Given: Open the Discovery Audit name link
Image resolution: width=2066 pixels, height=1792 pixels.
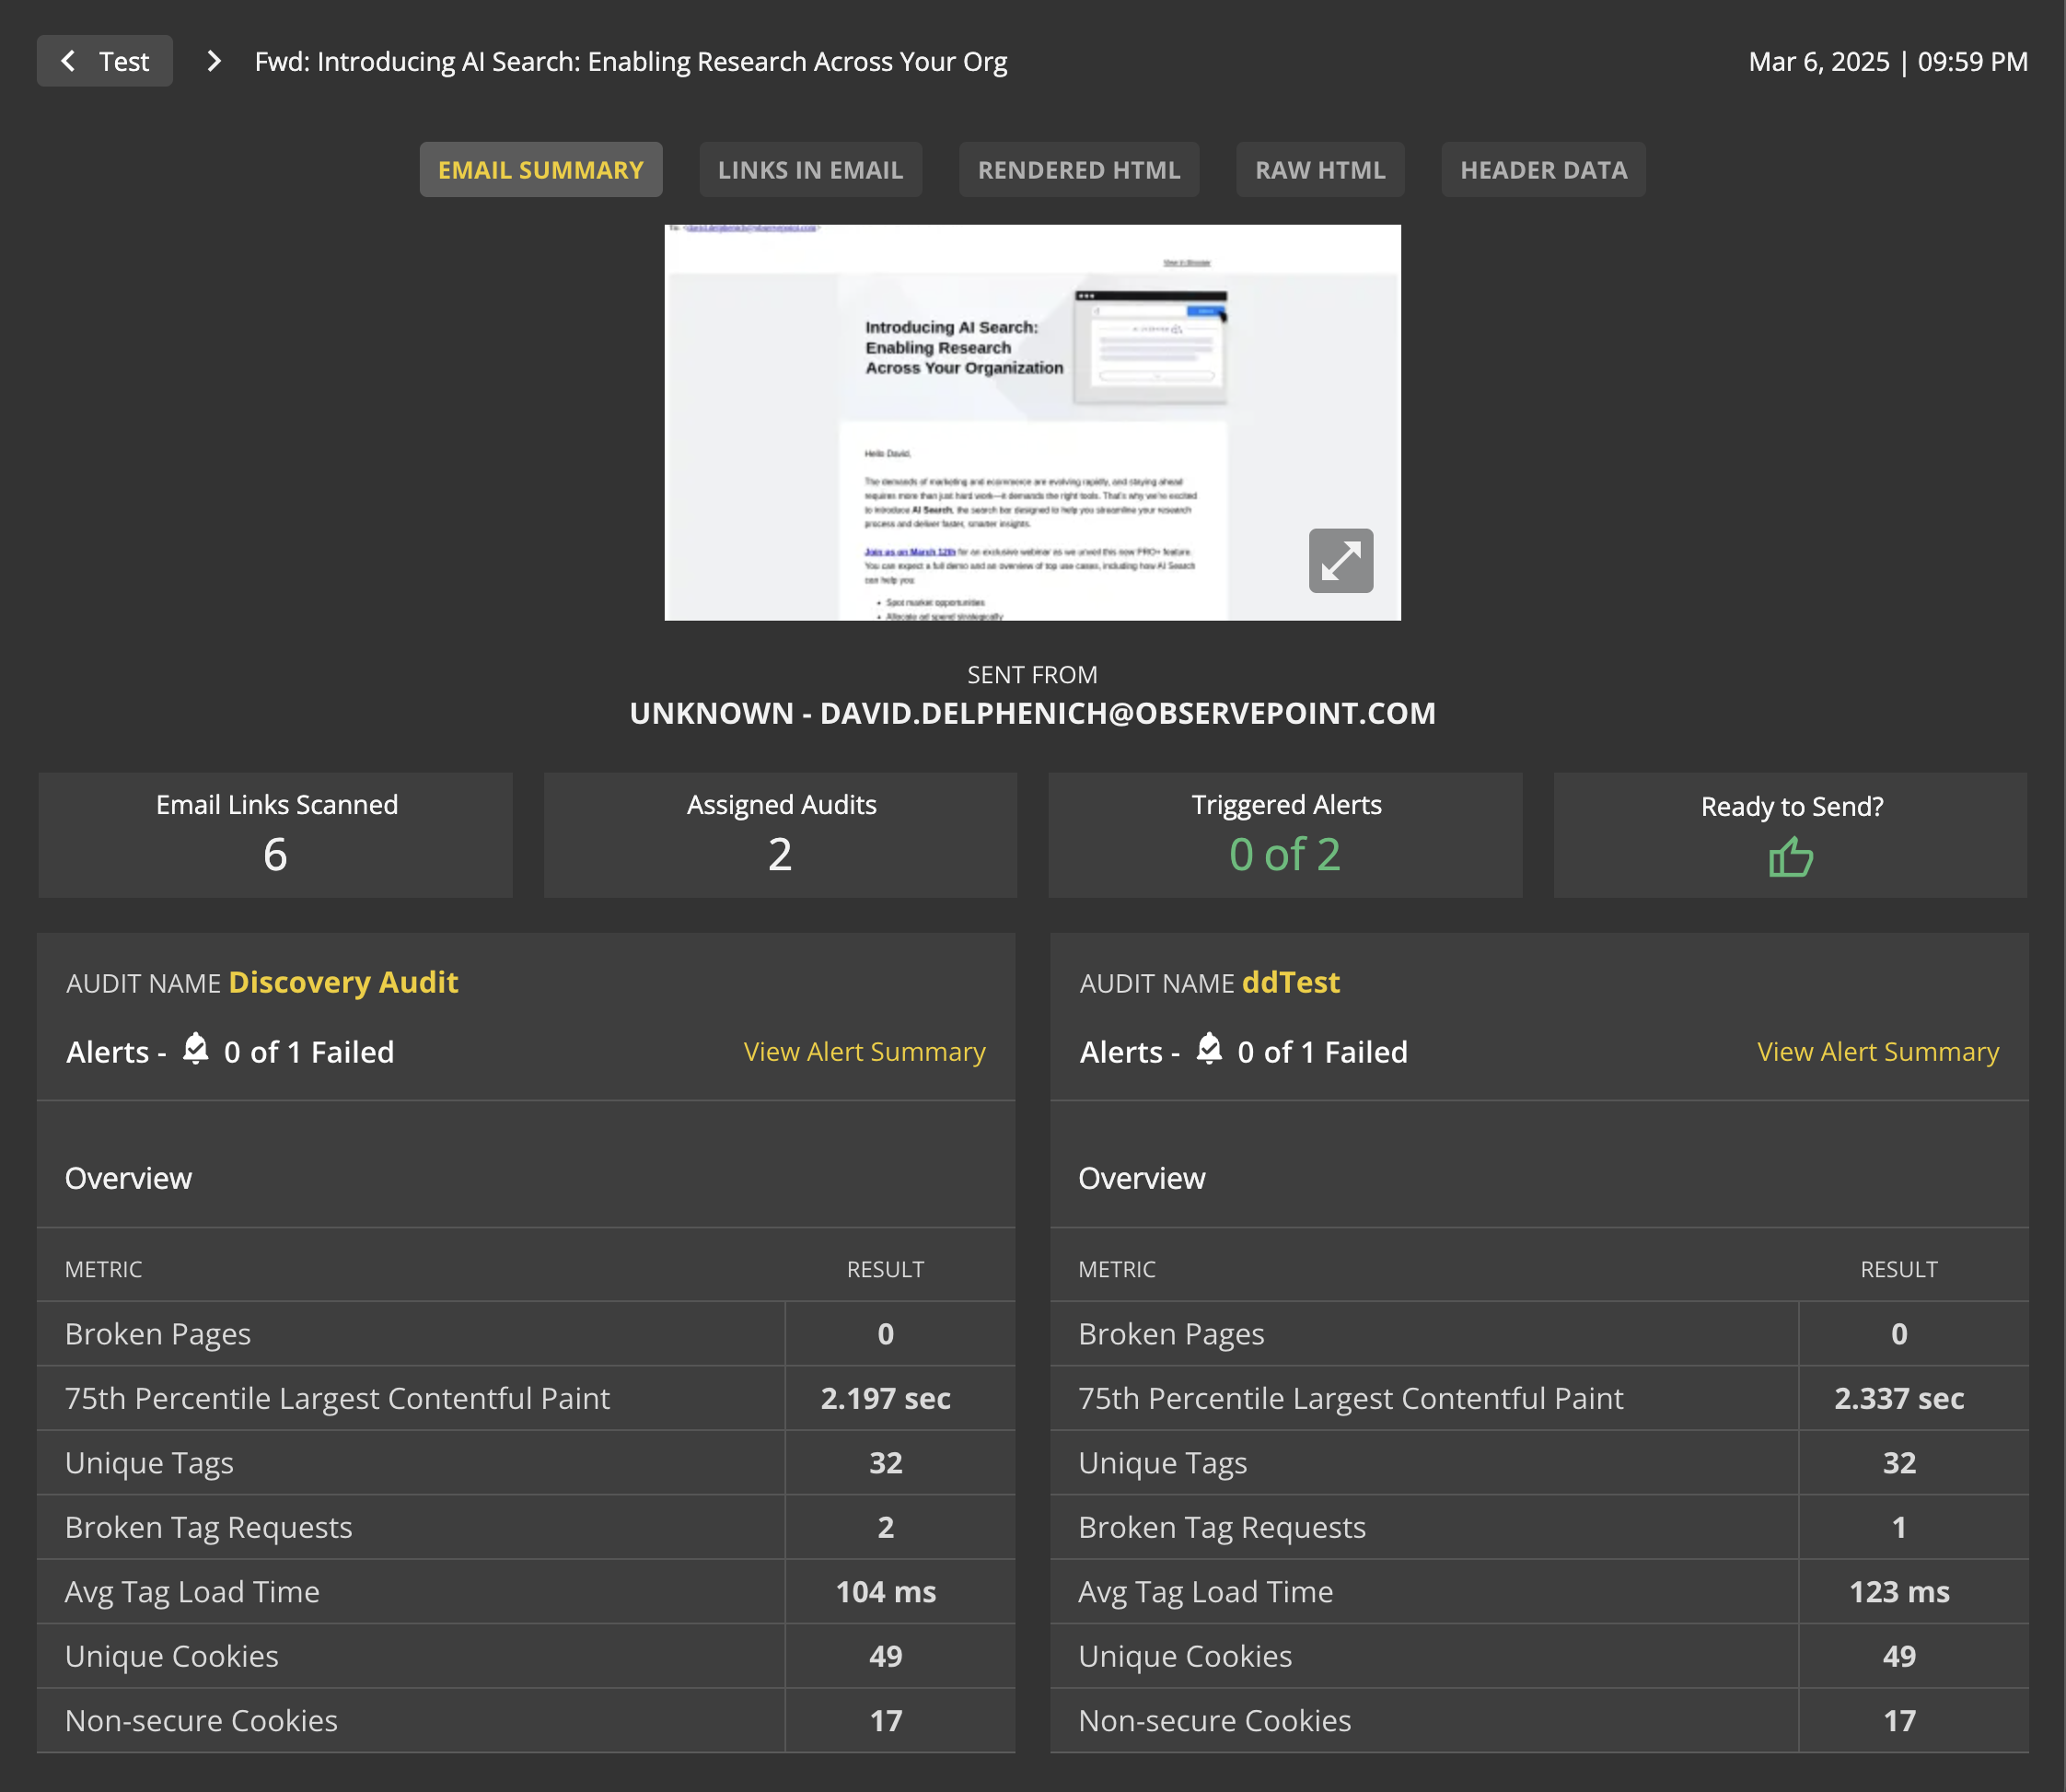Looking at the screenshot, I should (x=343, y=982).
